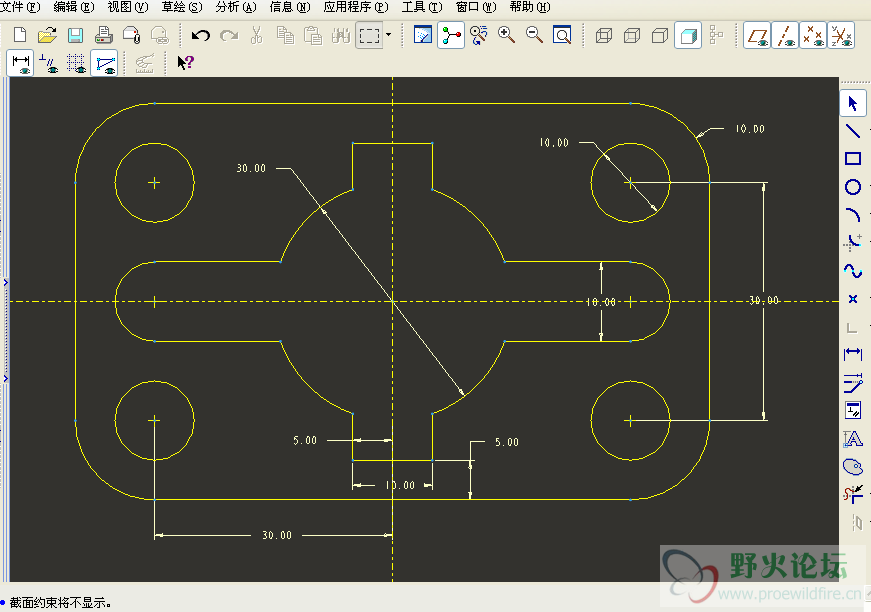Activate the Dimension creation tool
The image size is (871, 612).
pyautogui.click(x=853, y=354)
